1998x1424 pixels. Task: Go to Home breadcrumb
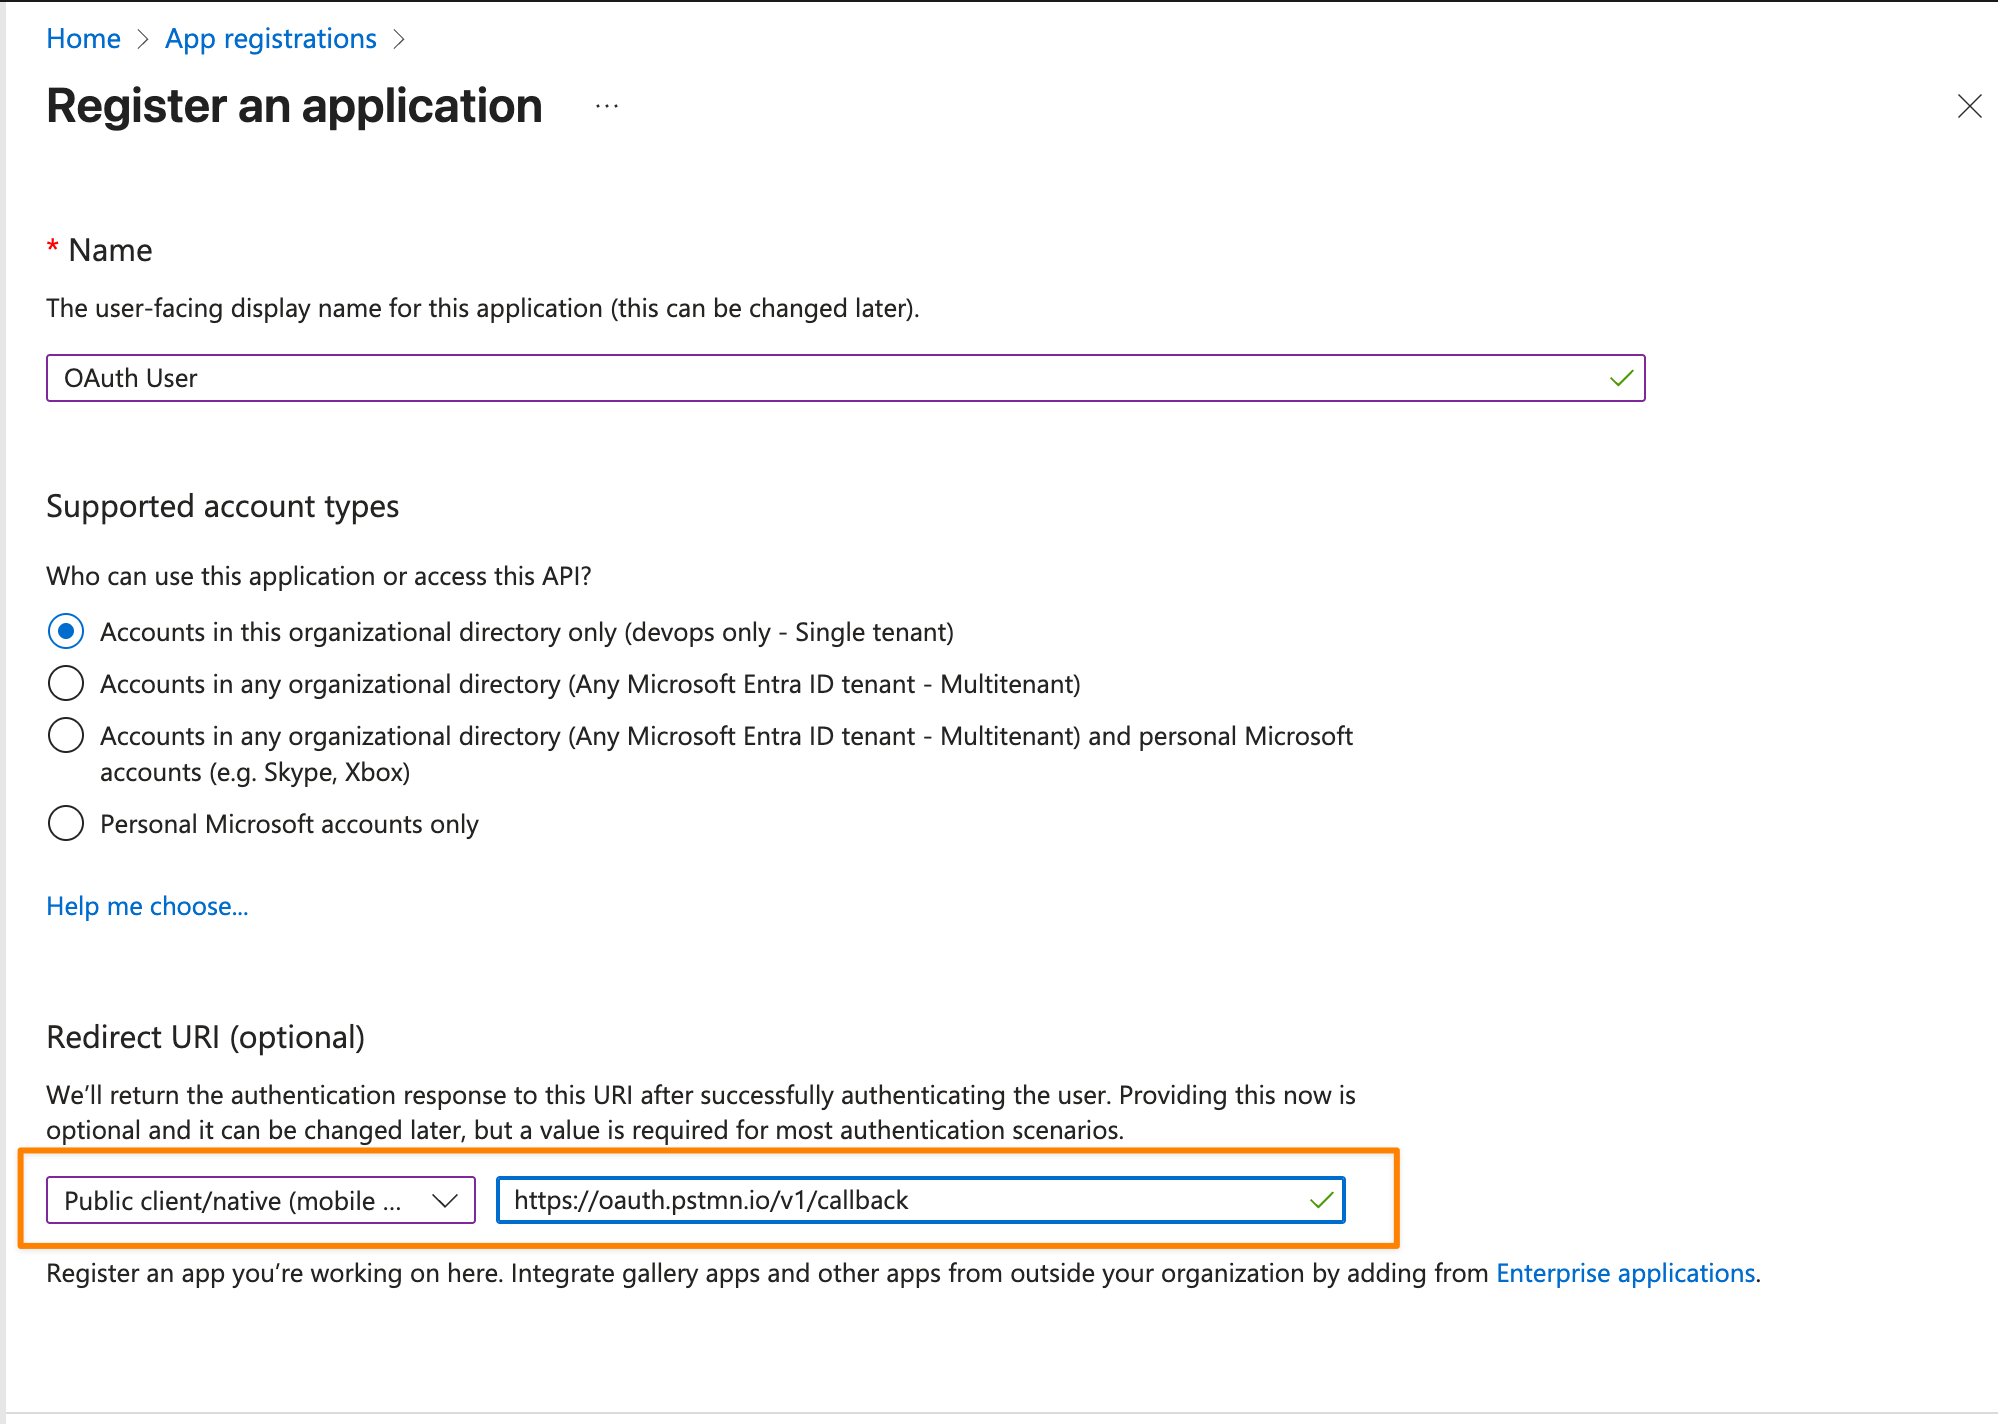[83, 39]
